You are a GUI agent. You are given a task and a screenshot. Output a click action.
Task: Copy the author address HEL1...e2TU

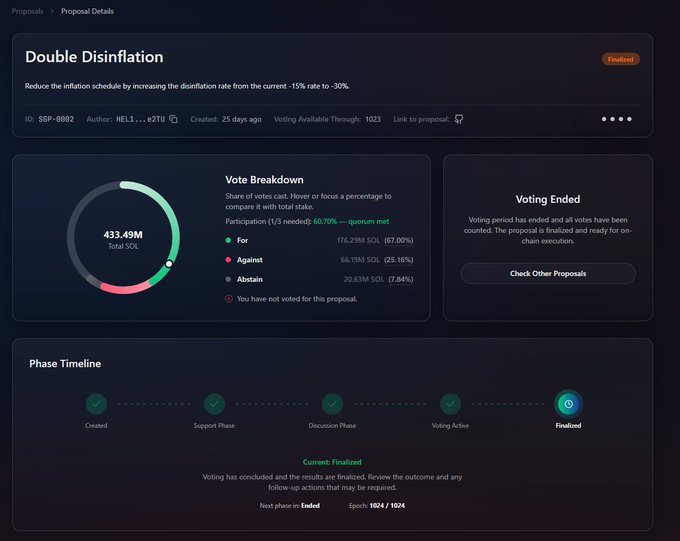pos(173,119)
